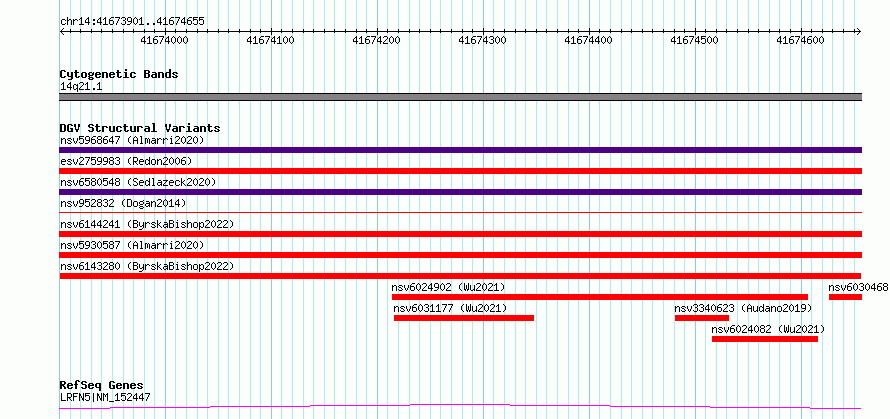Click ruler position 41674100

click(x=271, y=40)
